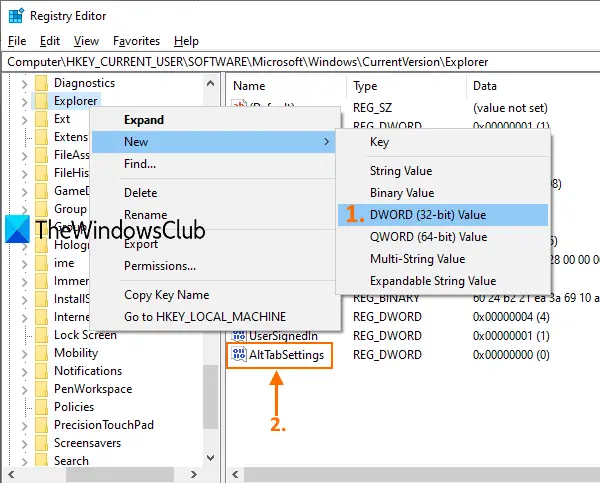
Task: Choose Rename in the context menu
Action: (215, 215)
